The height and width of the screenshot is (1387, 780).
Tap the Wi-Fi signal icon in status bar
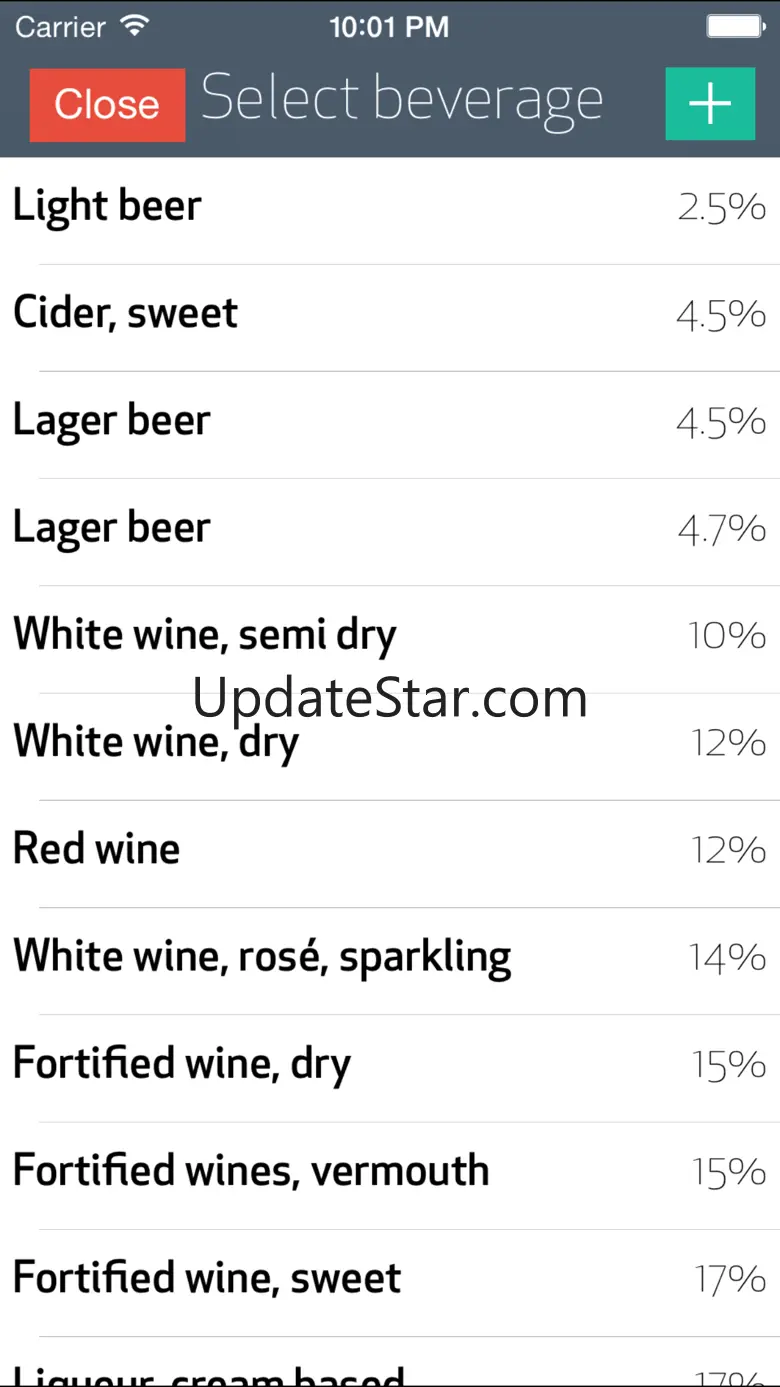coord(132,27)
